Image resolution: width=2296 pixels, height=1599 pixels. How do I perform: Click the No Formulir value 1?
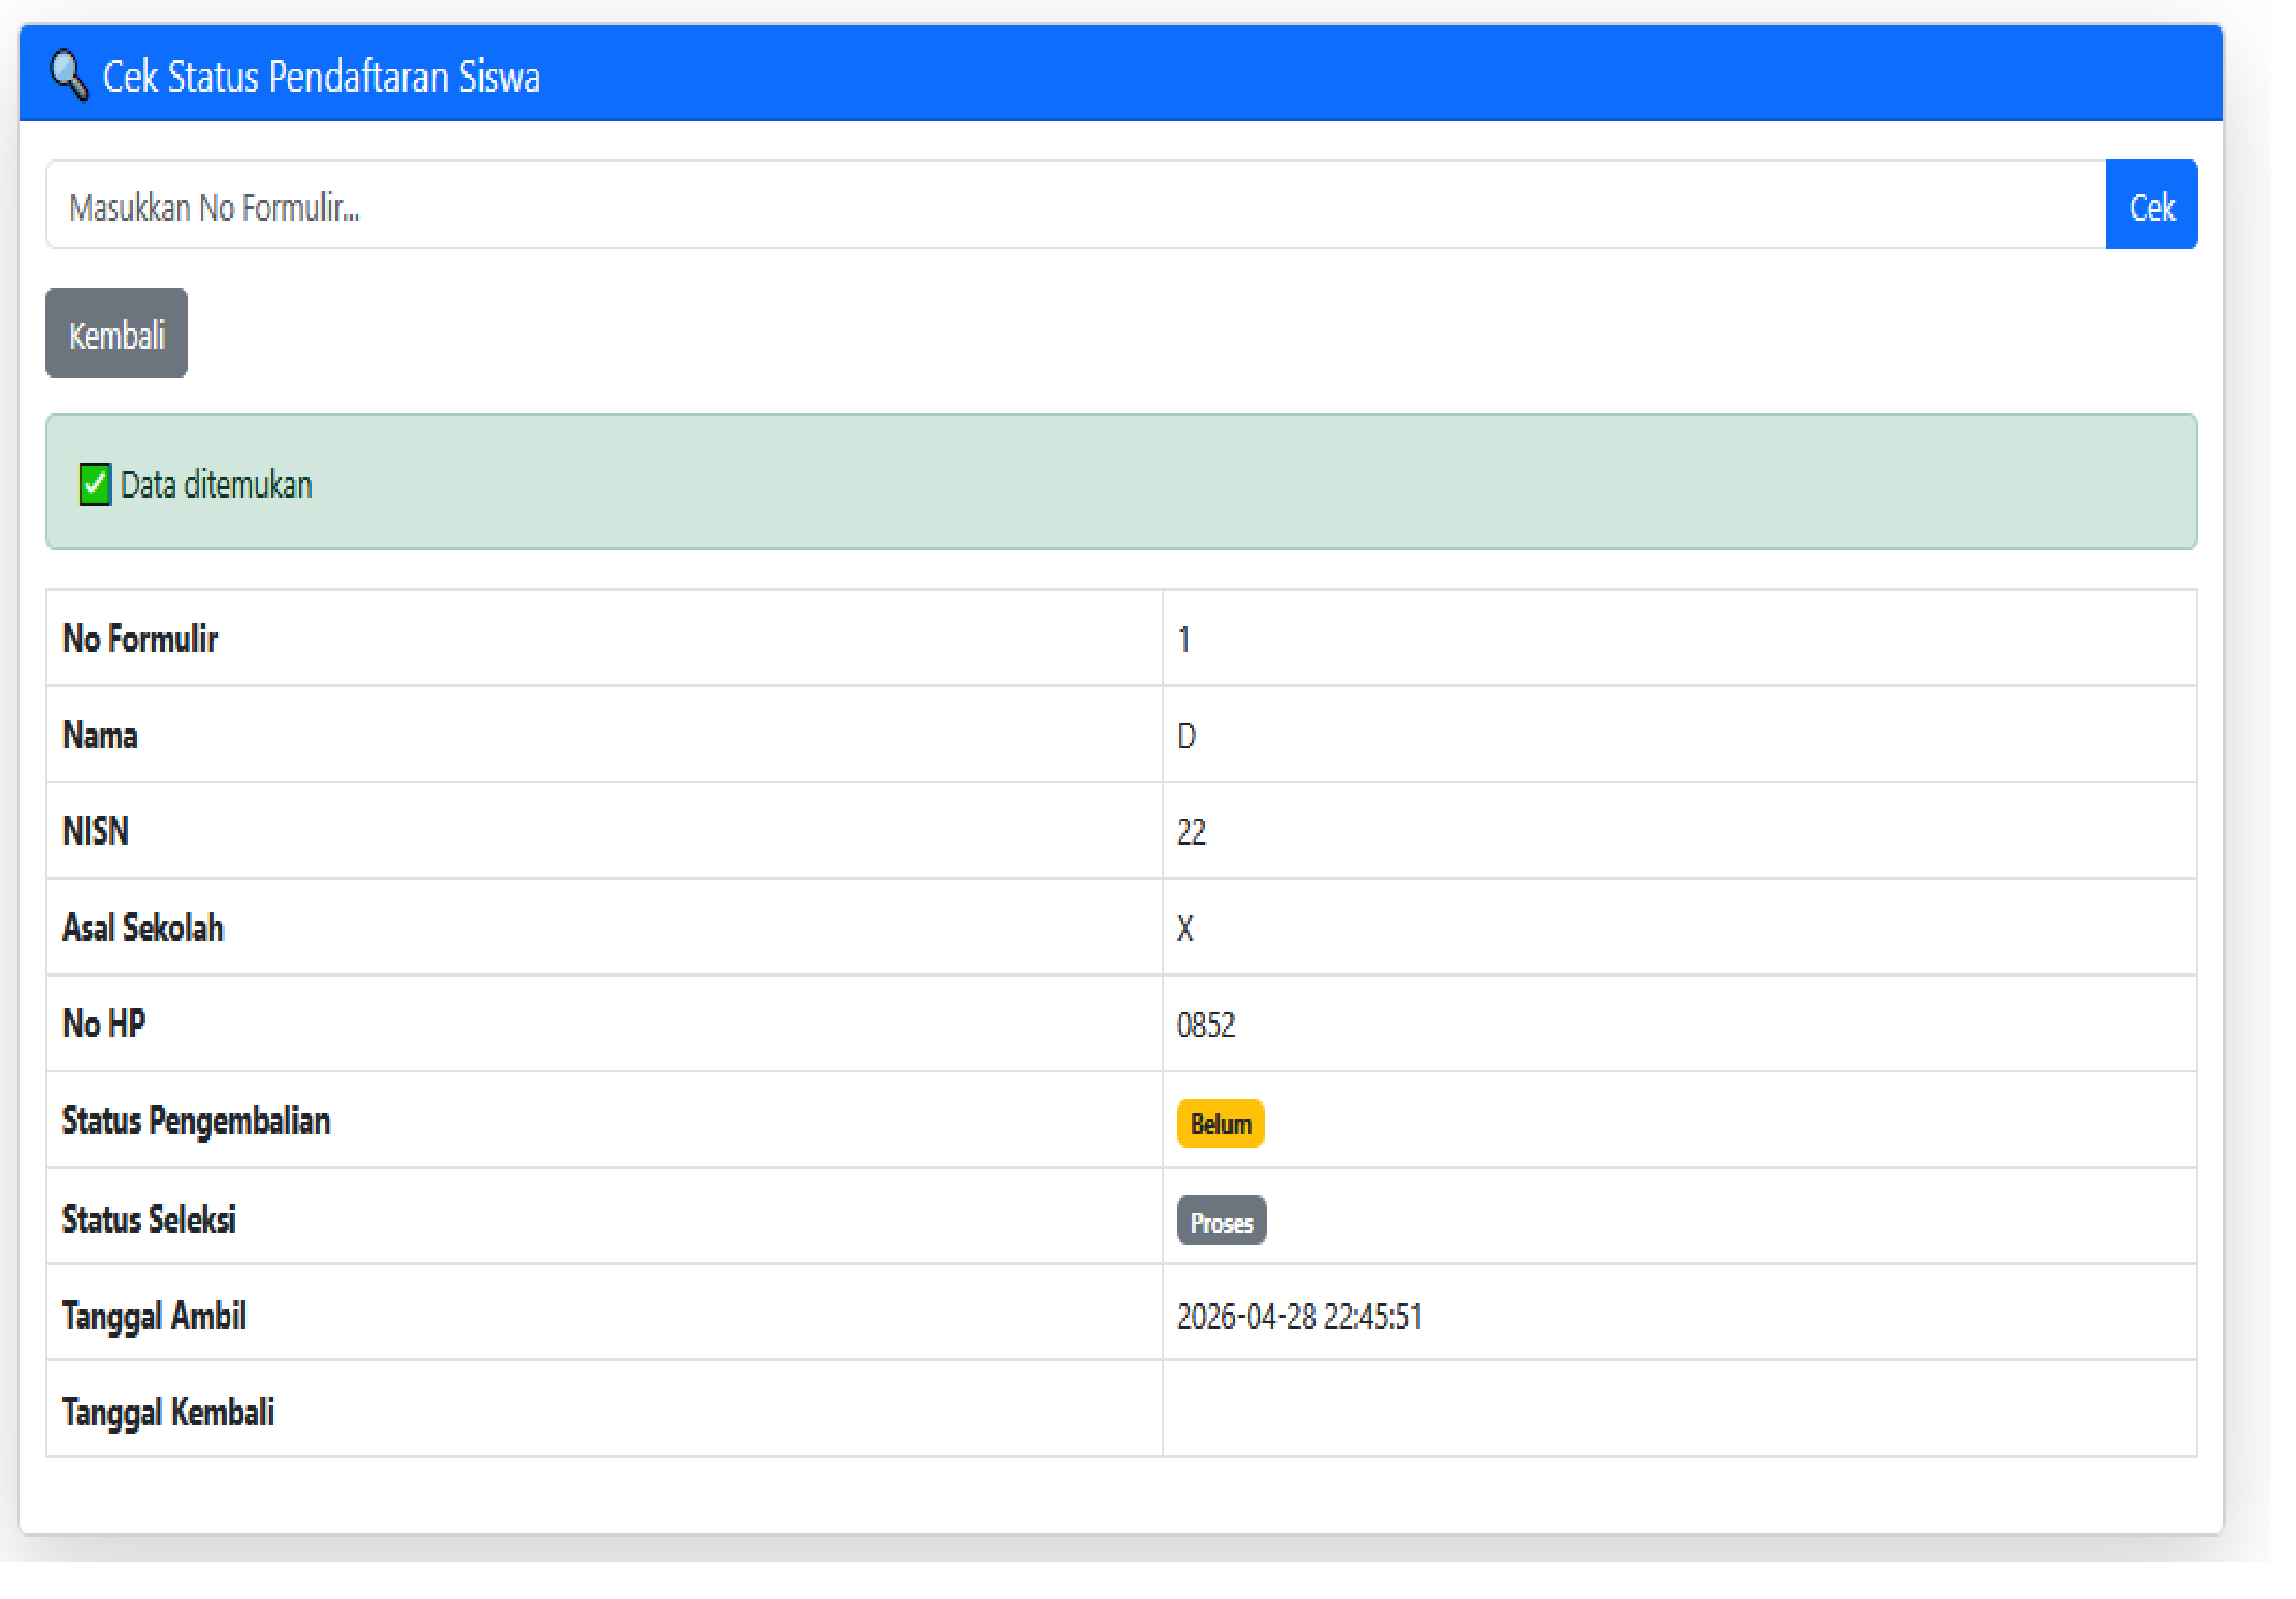1184,640
